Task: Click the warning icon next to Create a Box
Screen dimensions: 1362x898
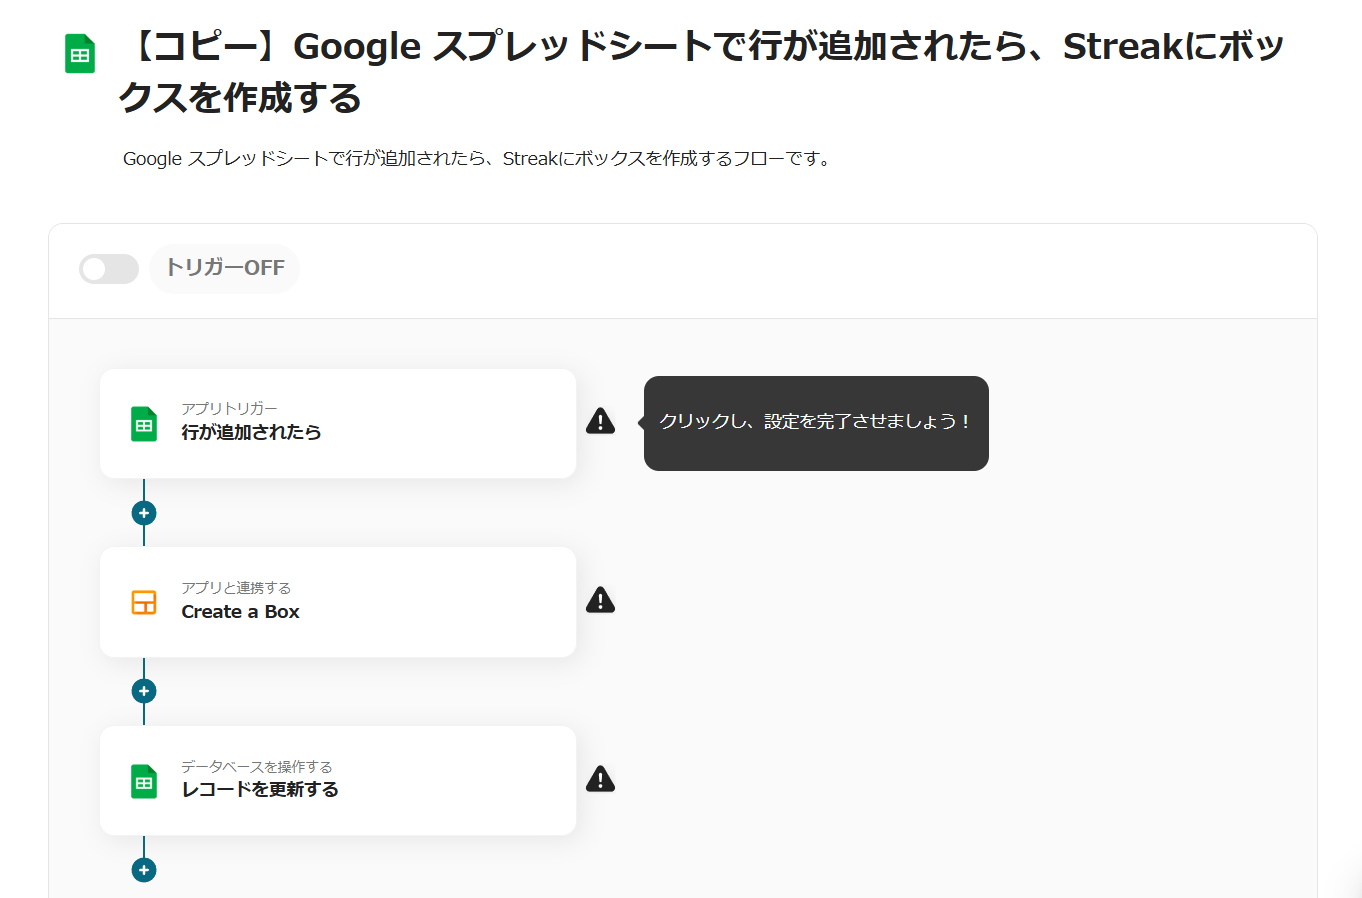Action: pyautogui.click(x=600, y=600)
